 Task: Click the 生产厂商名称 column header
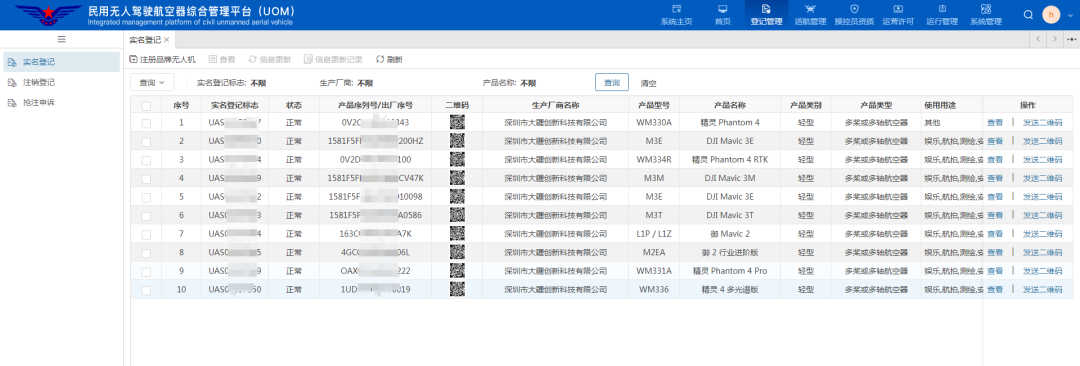[x=555, y=105]
